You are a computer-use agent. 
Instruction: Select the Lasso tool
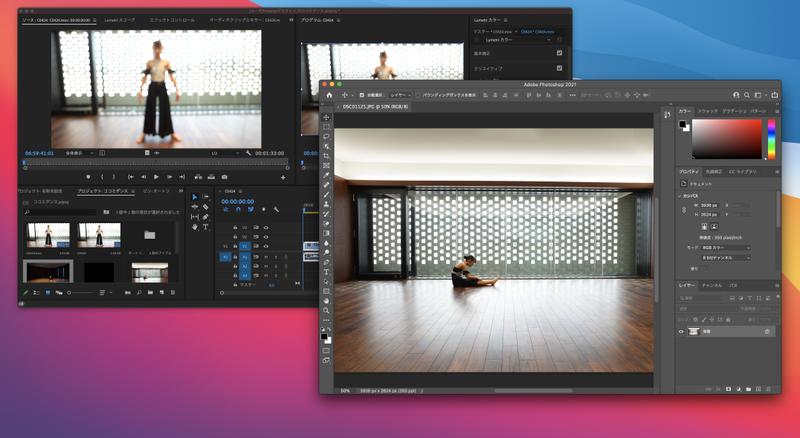pyautogui.click(x=326, y=137)
